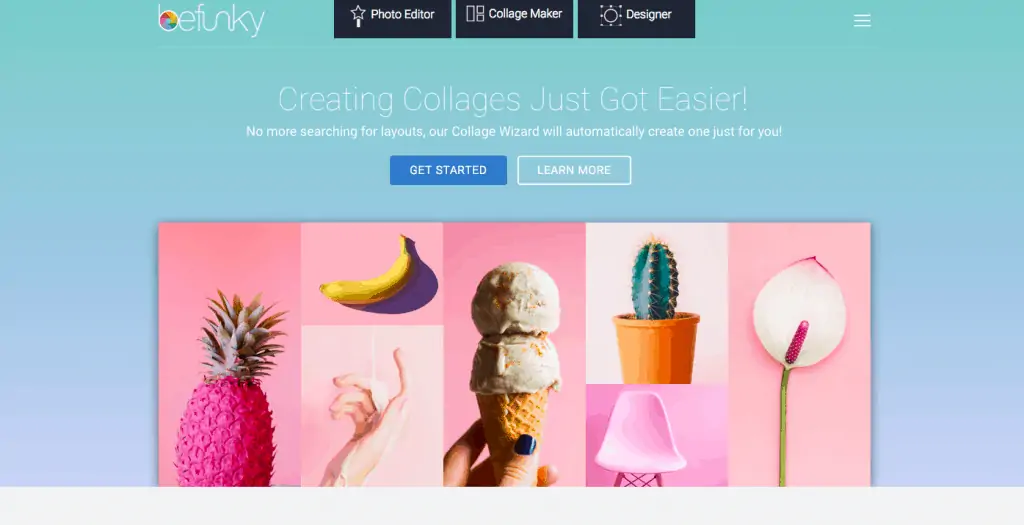Click the Designer circle icon
This screenshot has height=525, width=1024.
(x=611, y=15)
